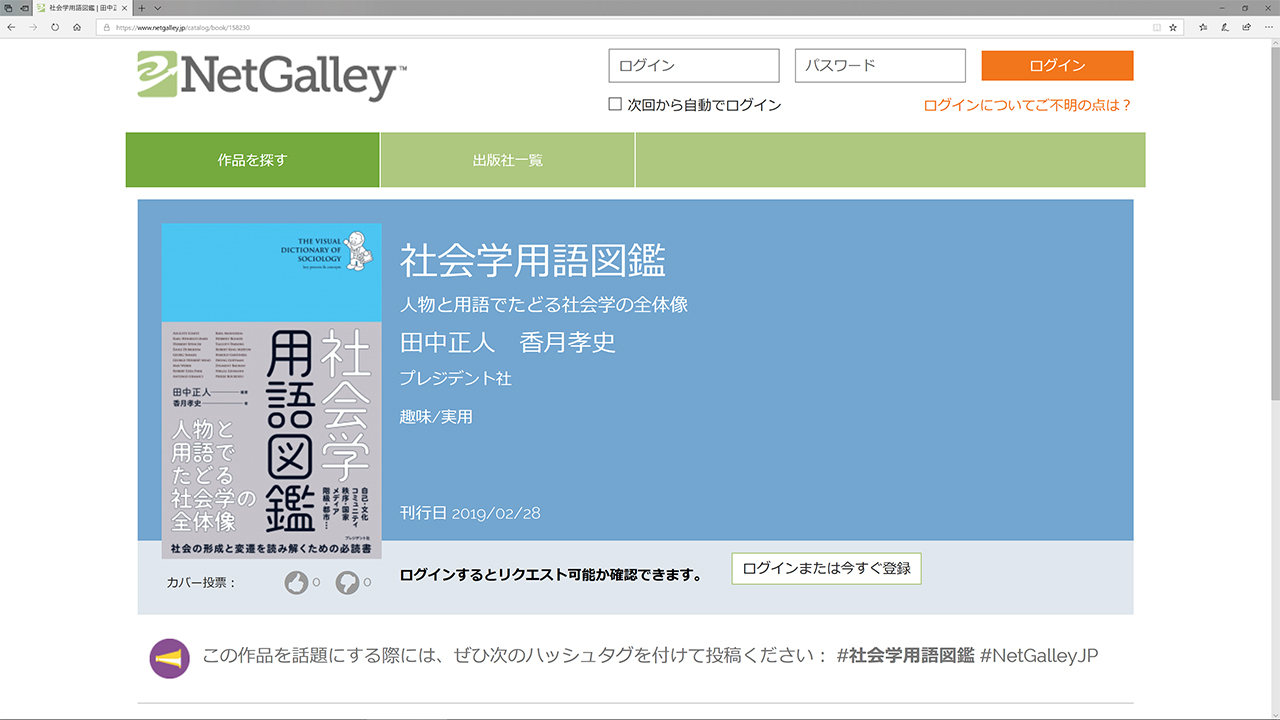1280x720 pixels.
Task: Click the author names 田中正人 香月孝史
Action: tap(508, 342)
